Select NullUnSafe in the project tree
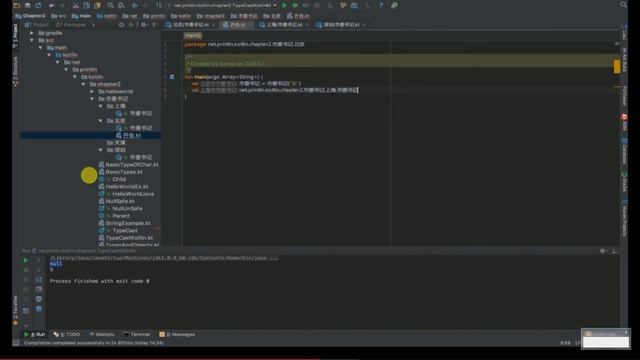 click(121, 209)
